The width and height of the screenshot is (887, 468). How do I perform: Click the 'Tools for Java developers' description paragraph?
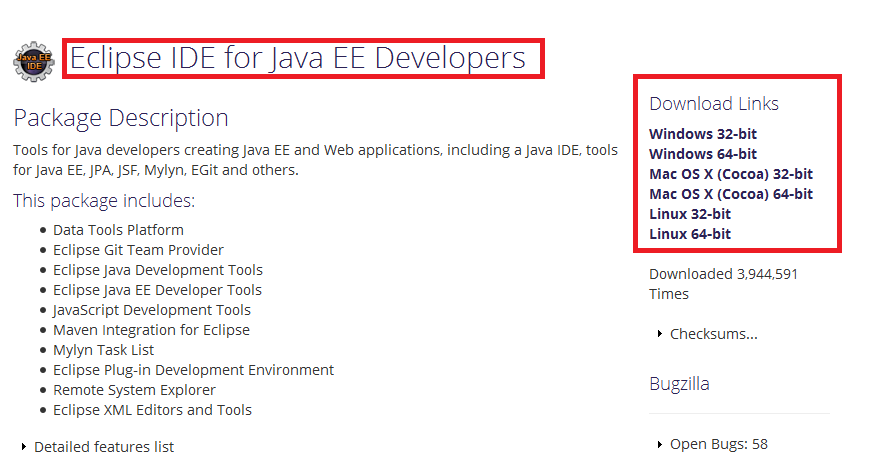tap(315, 160)
